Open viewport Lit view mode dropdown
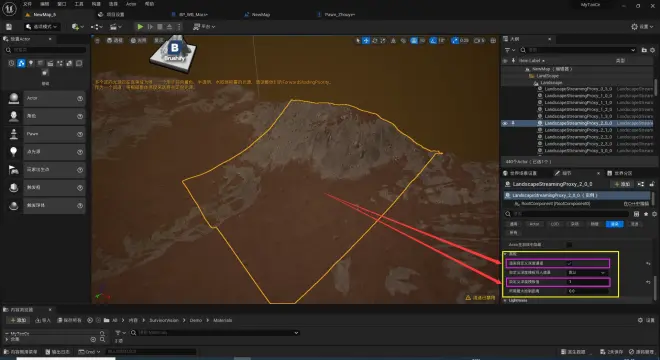Screen dimensions: 660x360 [x=138, y=40]
